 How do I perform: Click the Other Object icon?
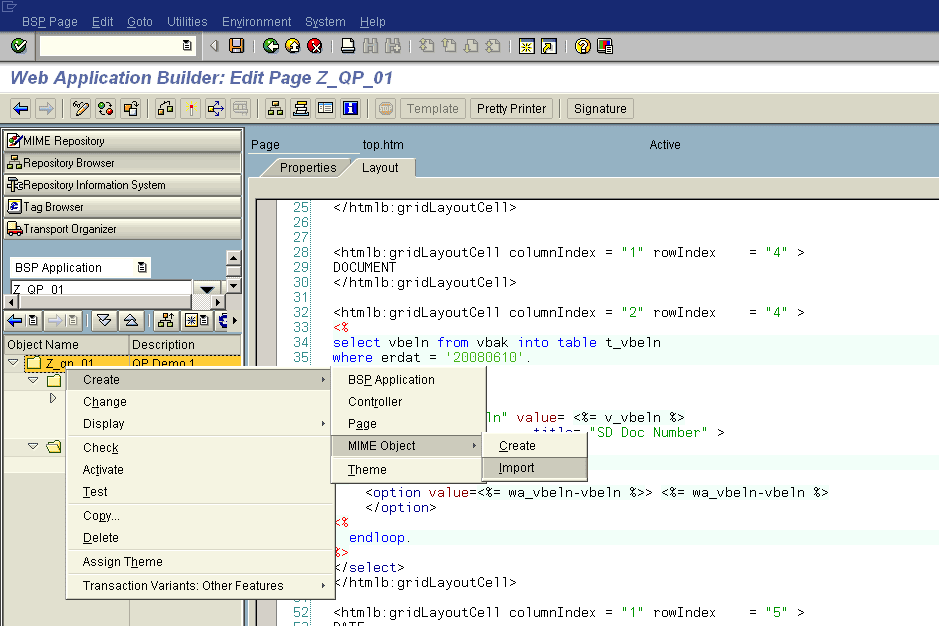(x=131, y=108)
